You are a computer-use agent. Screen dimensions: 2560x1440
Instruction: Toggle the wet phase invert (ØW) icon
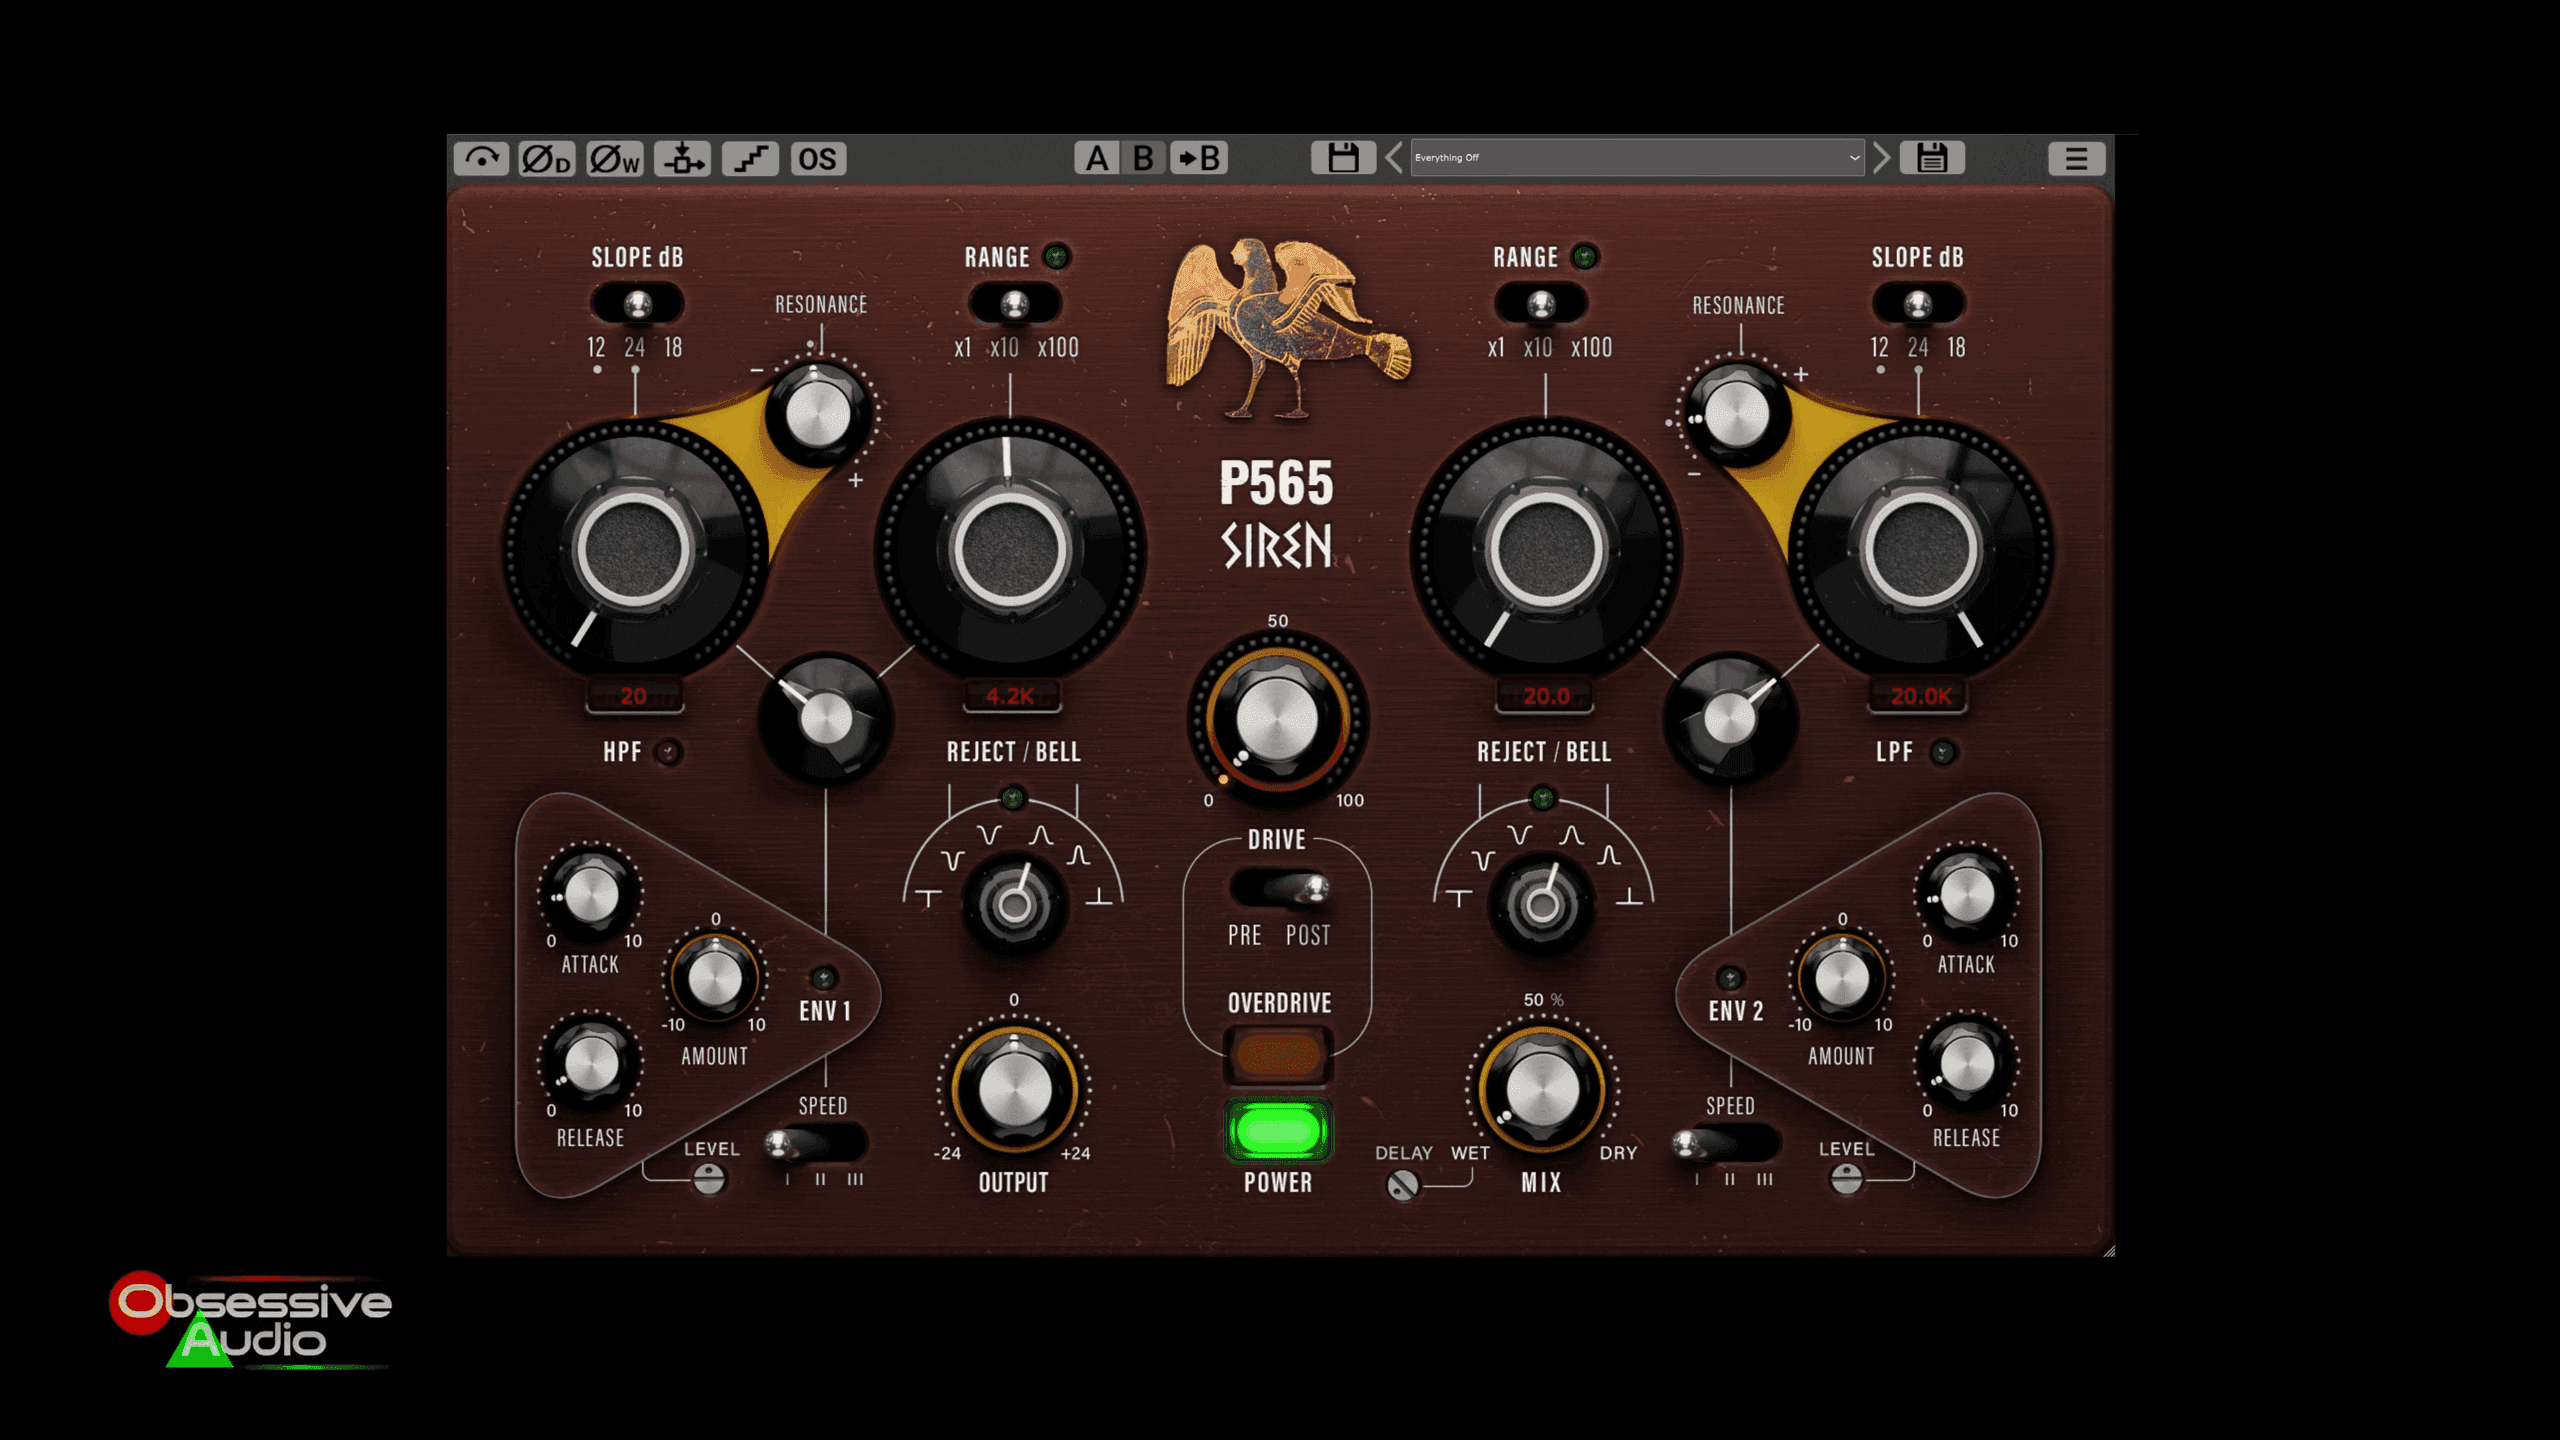click(614, 158)
